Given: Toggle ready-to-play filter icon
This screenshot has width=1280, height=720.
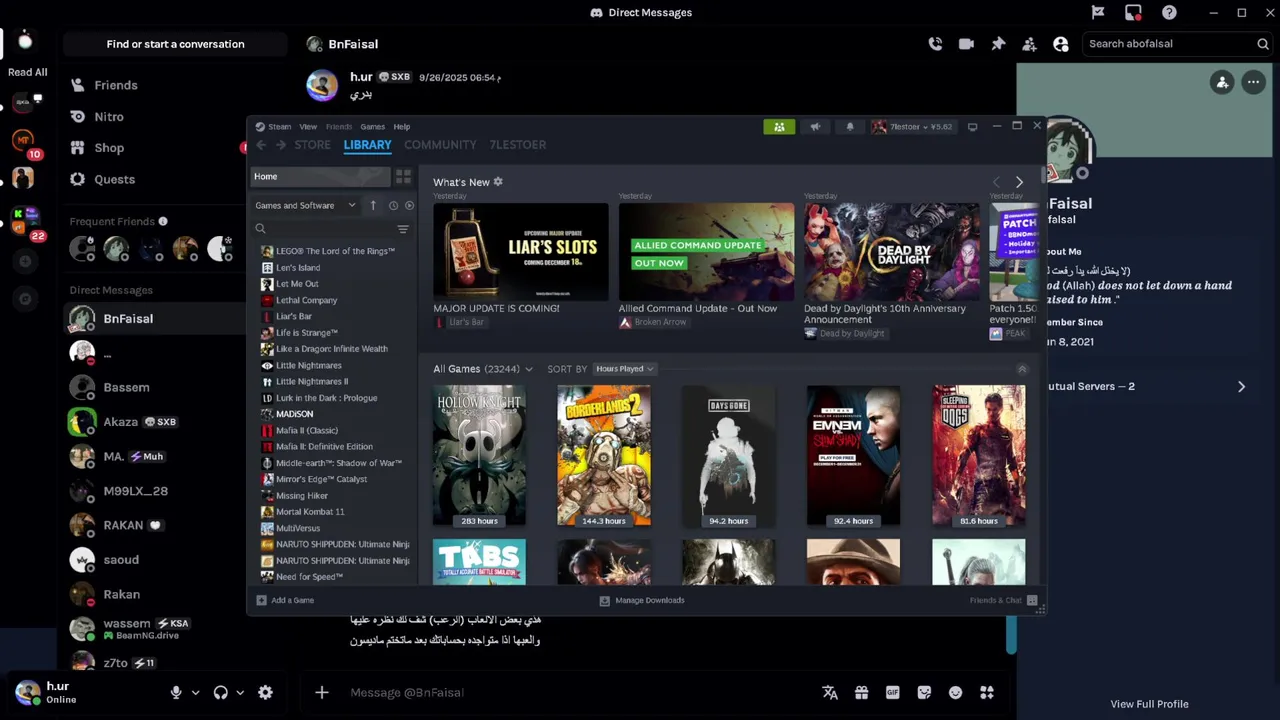Looking at the screenshot, I should click(409, 206).
